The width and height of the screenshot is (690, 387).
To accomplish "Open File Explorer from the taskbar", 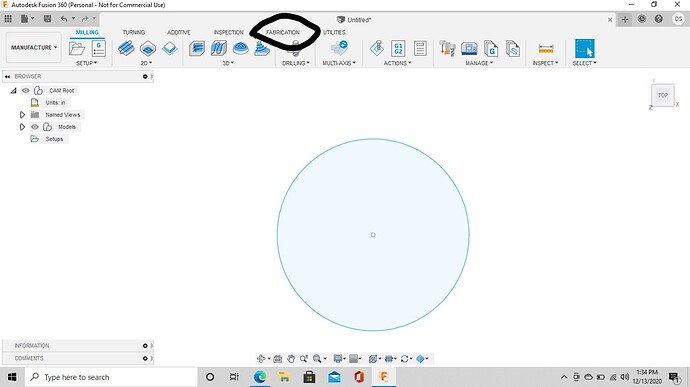I will 284,377.
